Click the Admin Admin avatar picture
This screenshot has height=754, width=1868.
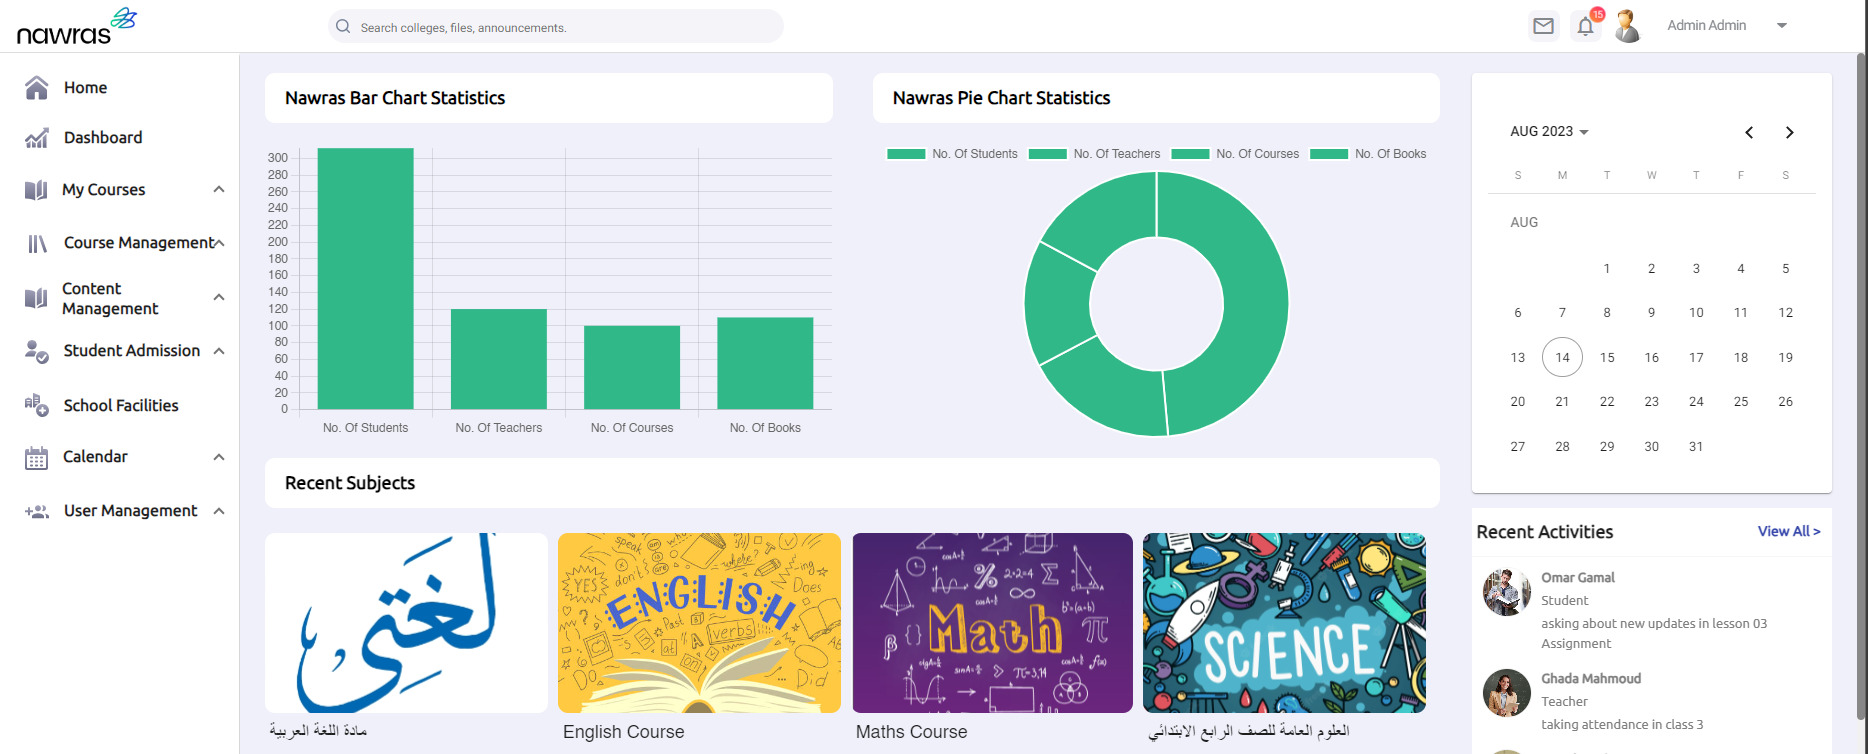(1628, 26)
